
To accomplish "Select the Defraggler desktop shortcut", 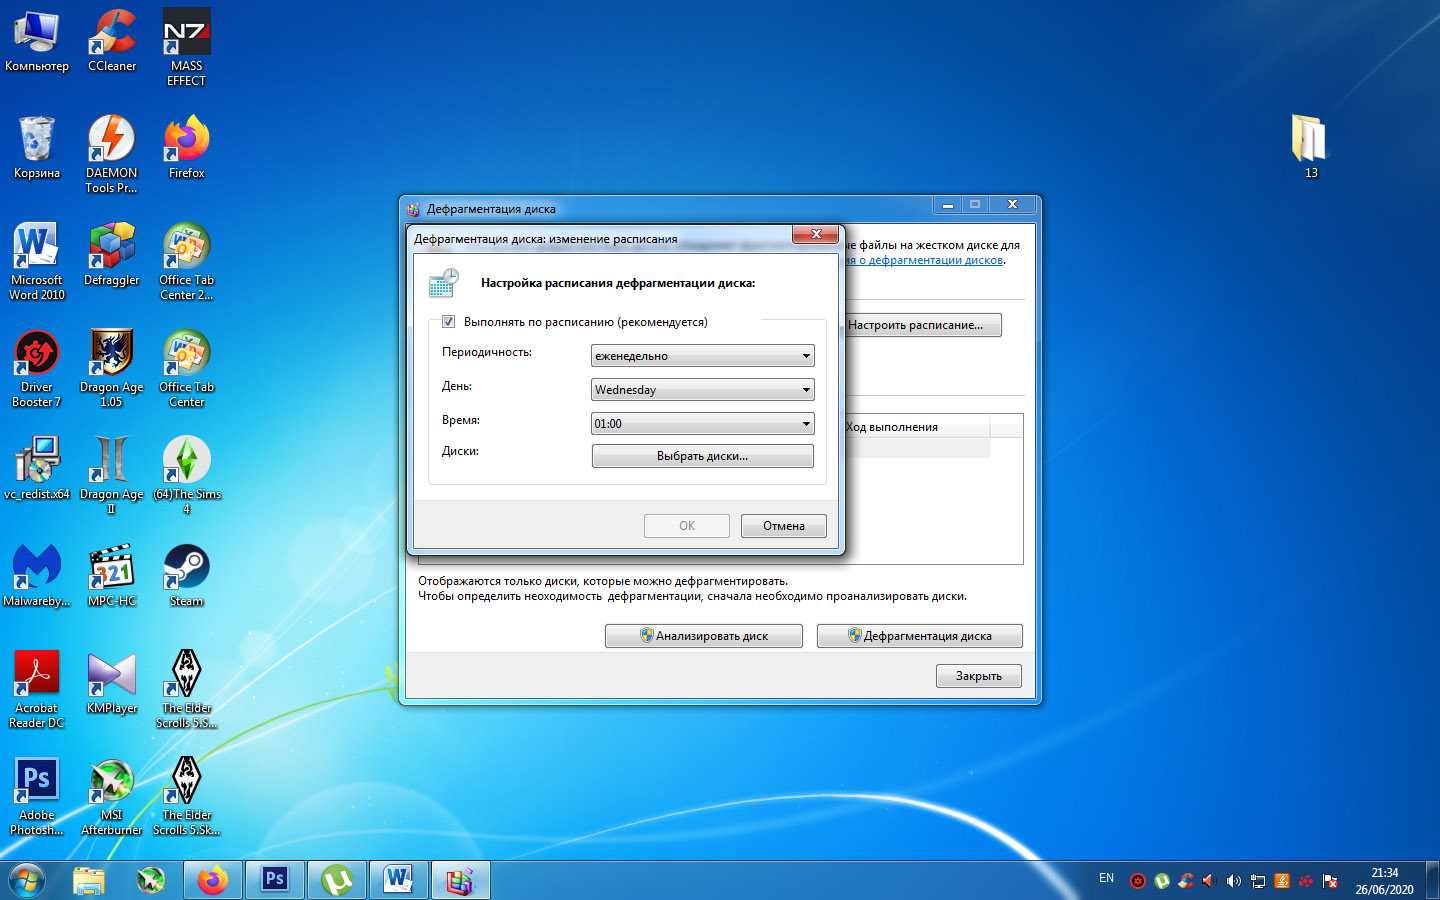I will click(x=112, y=255).
